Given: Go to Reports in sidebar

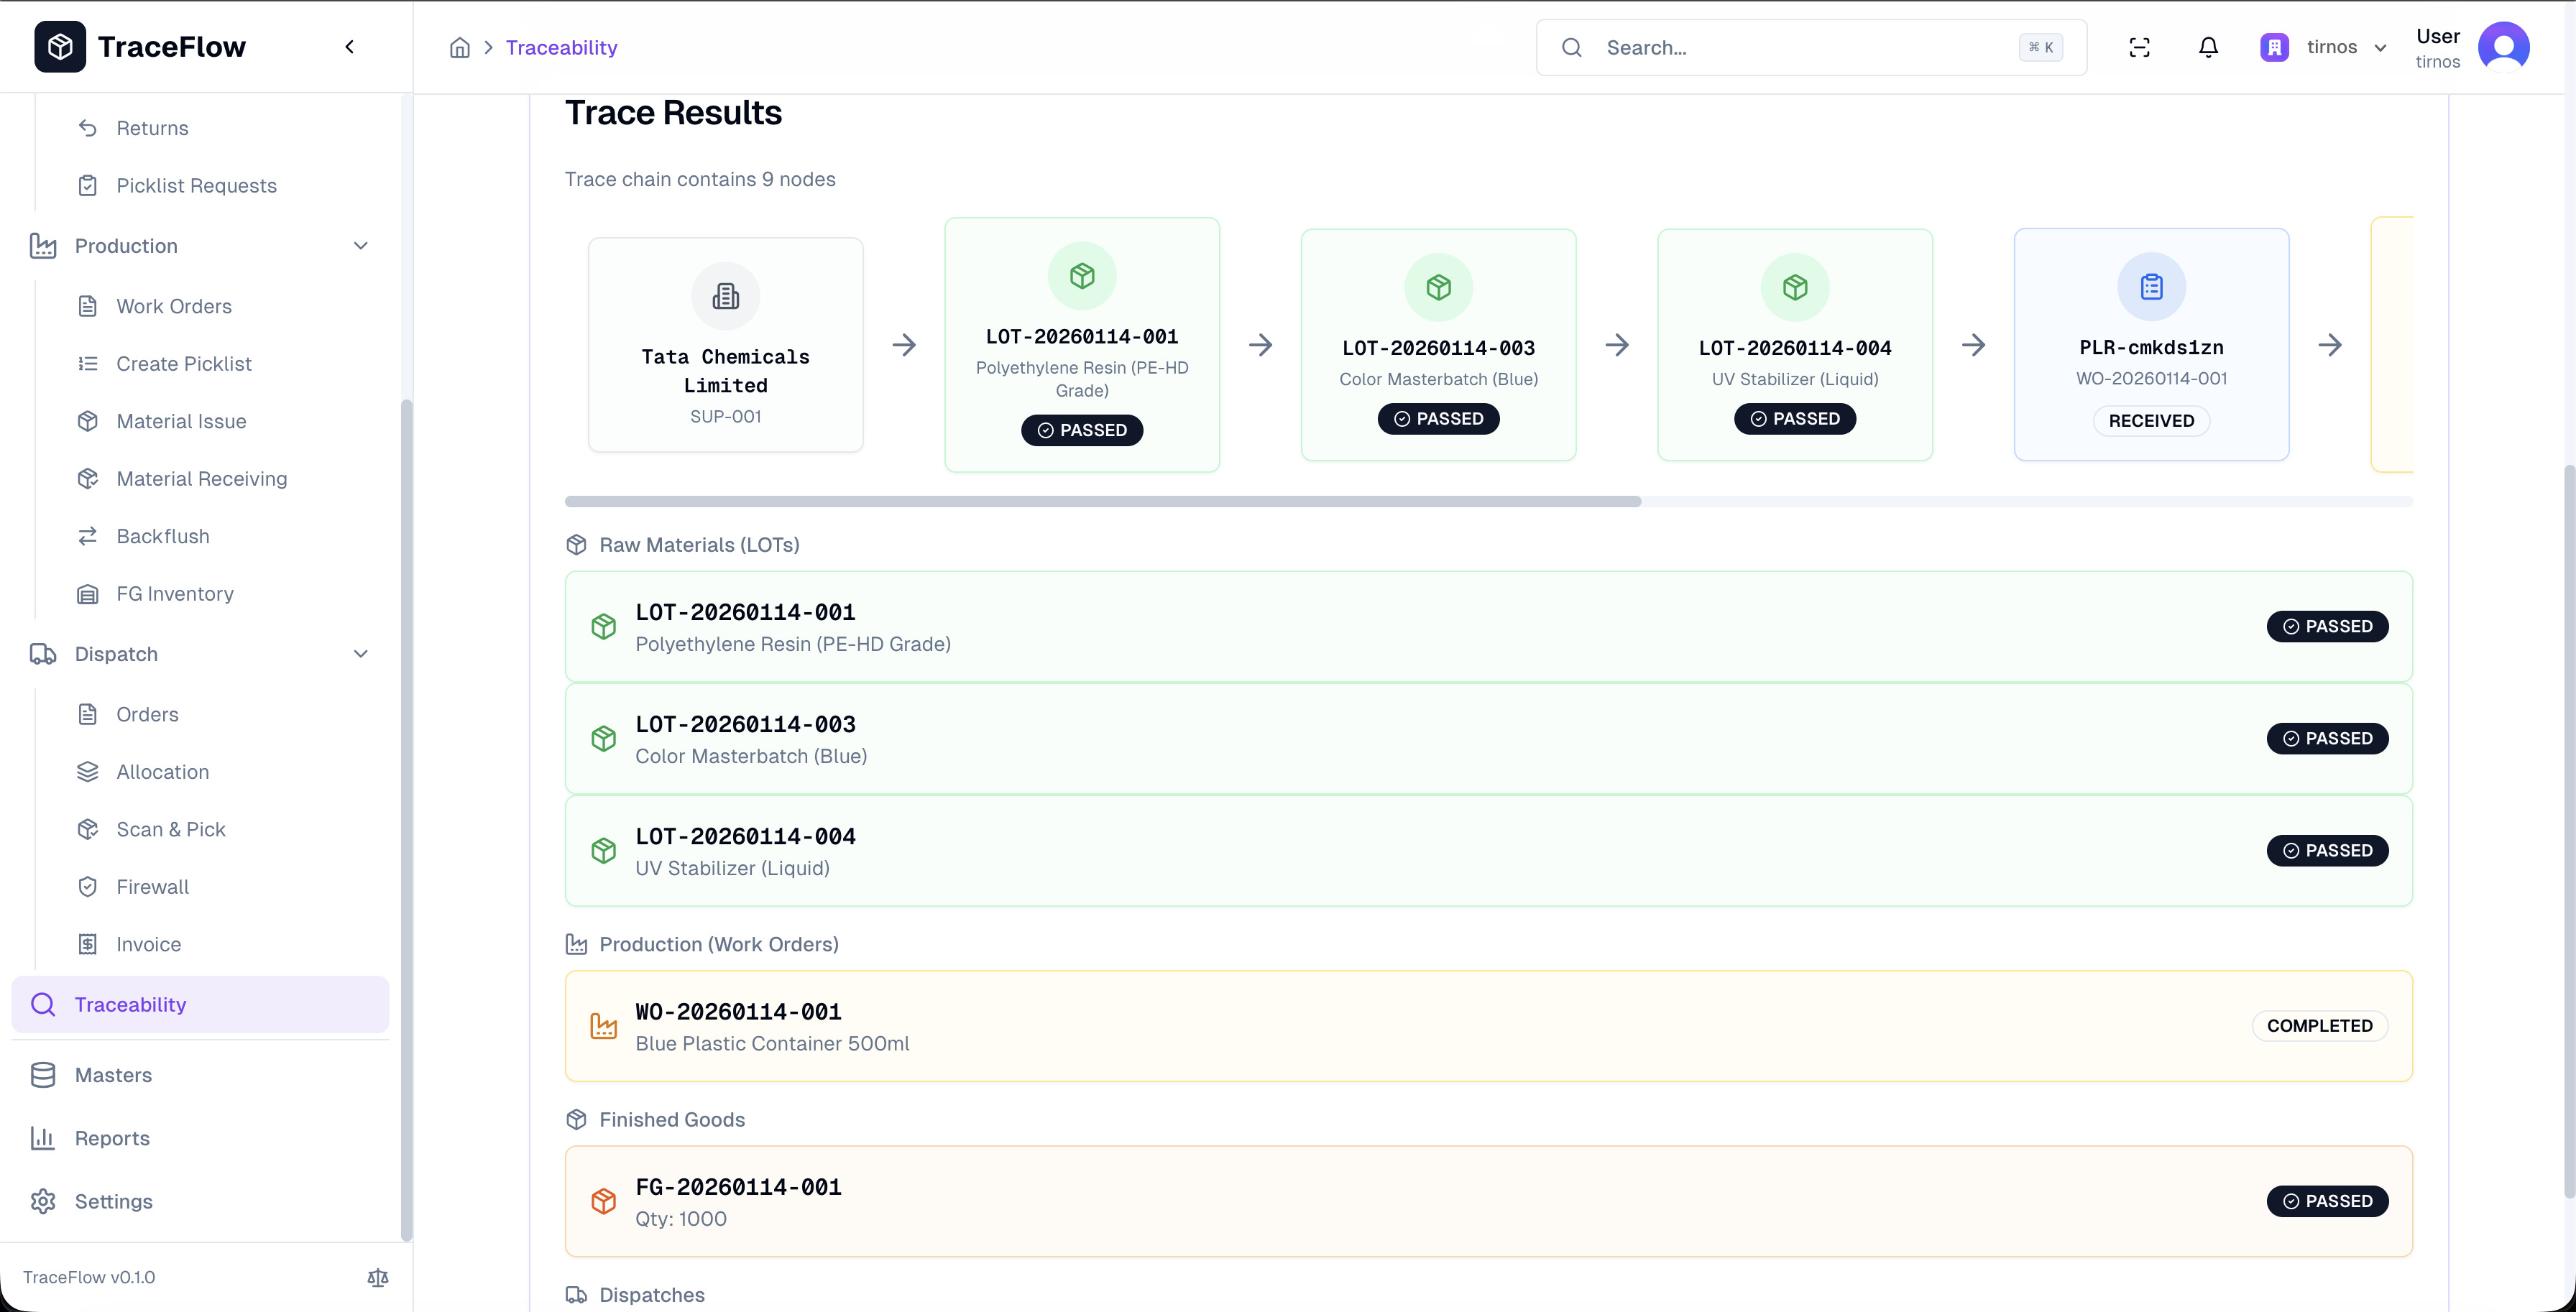Looking at the screenshot, I should coord(112,1138).
